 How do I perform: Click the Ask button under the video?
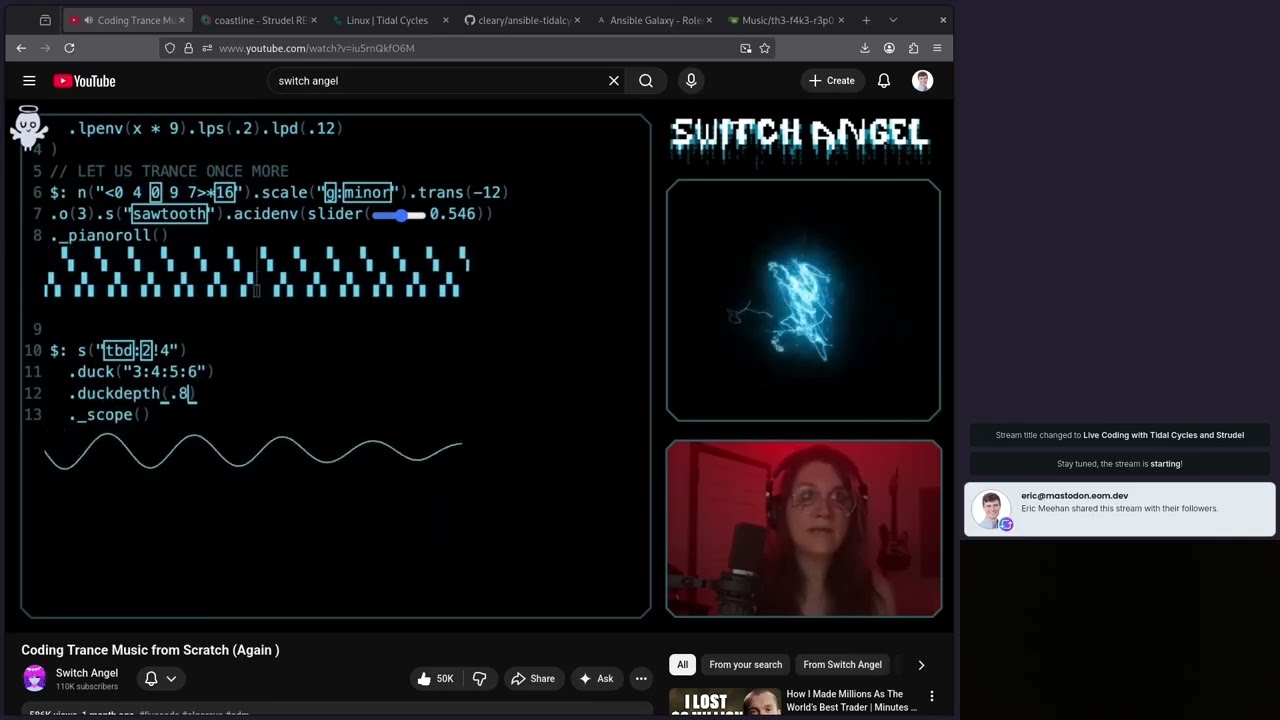tap(595, 679)
